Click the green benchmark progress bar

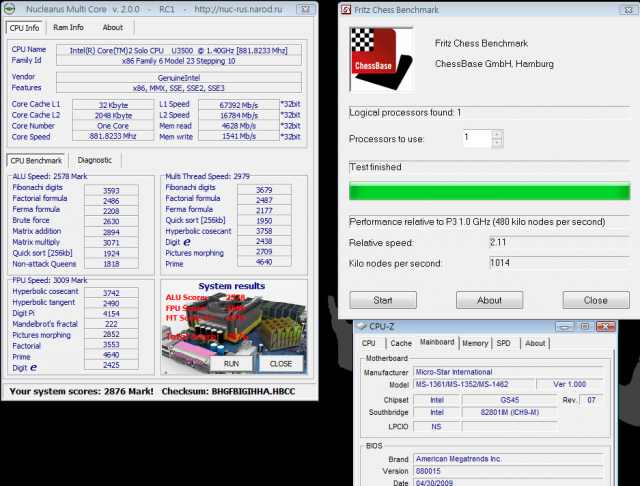pos(489,191)
